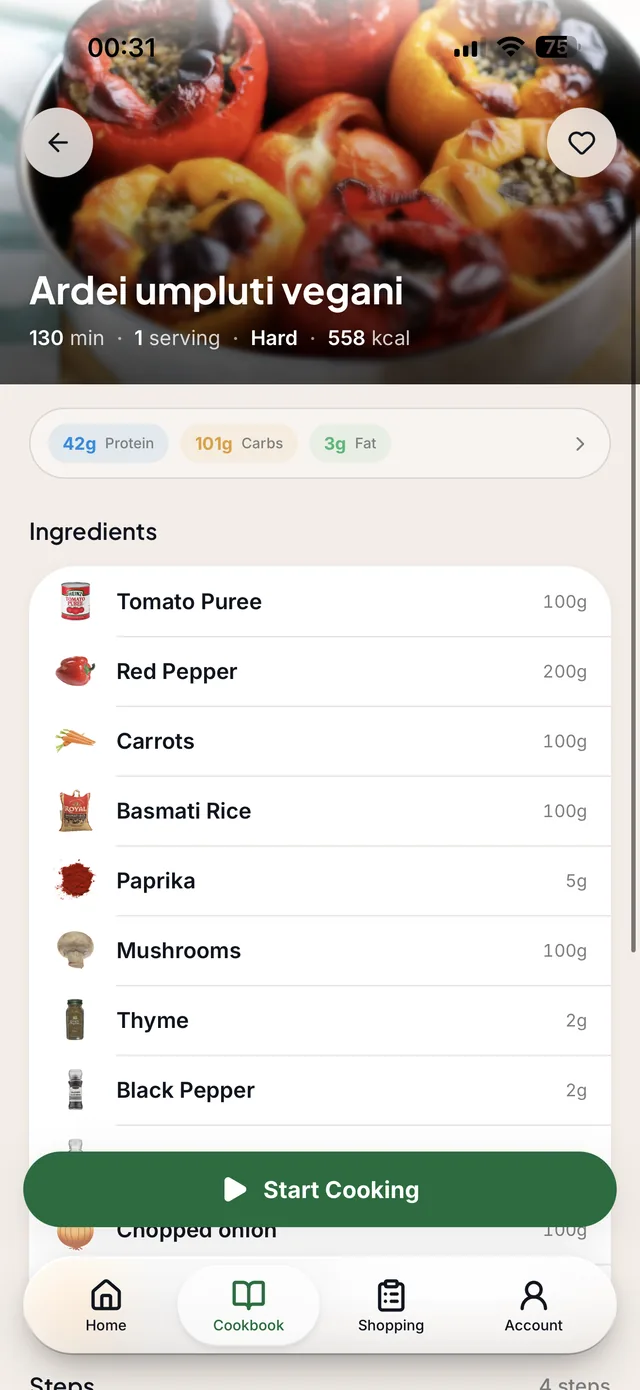The height and width of the screenshot is (1390, 640).
Task: Open the Account tab
Action: 534,1306
